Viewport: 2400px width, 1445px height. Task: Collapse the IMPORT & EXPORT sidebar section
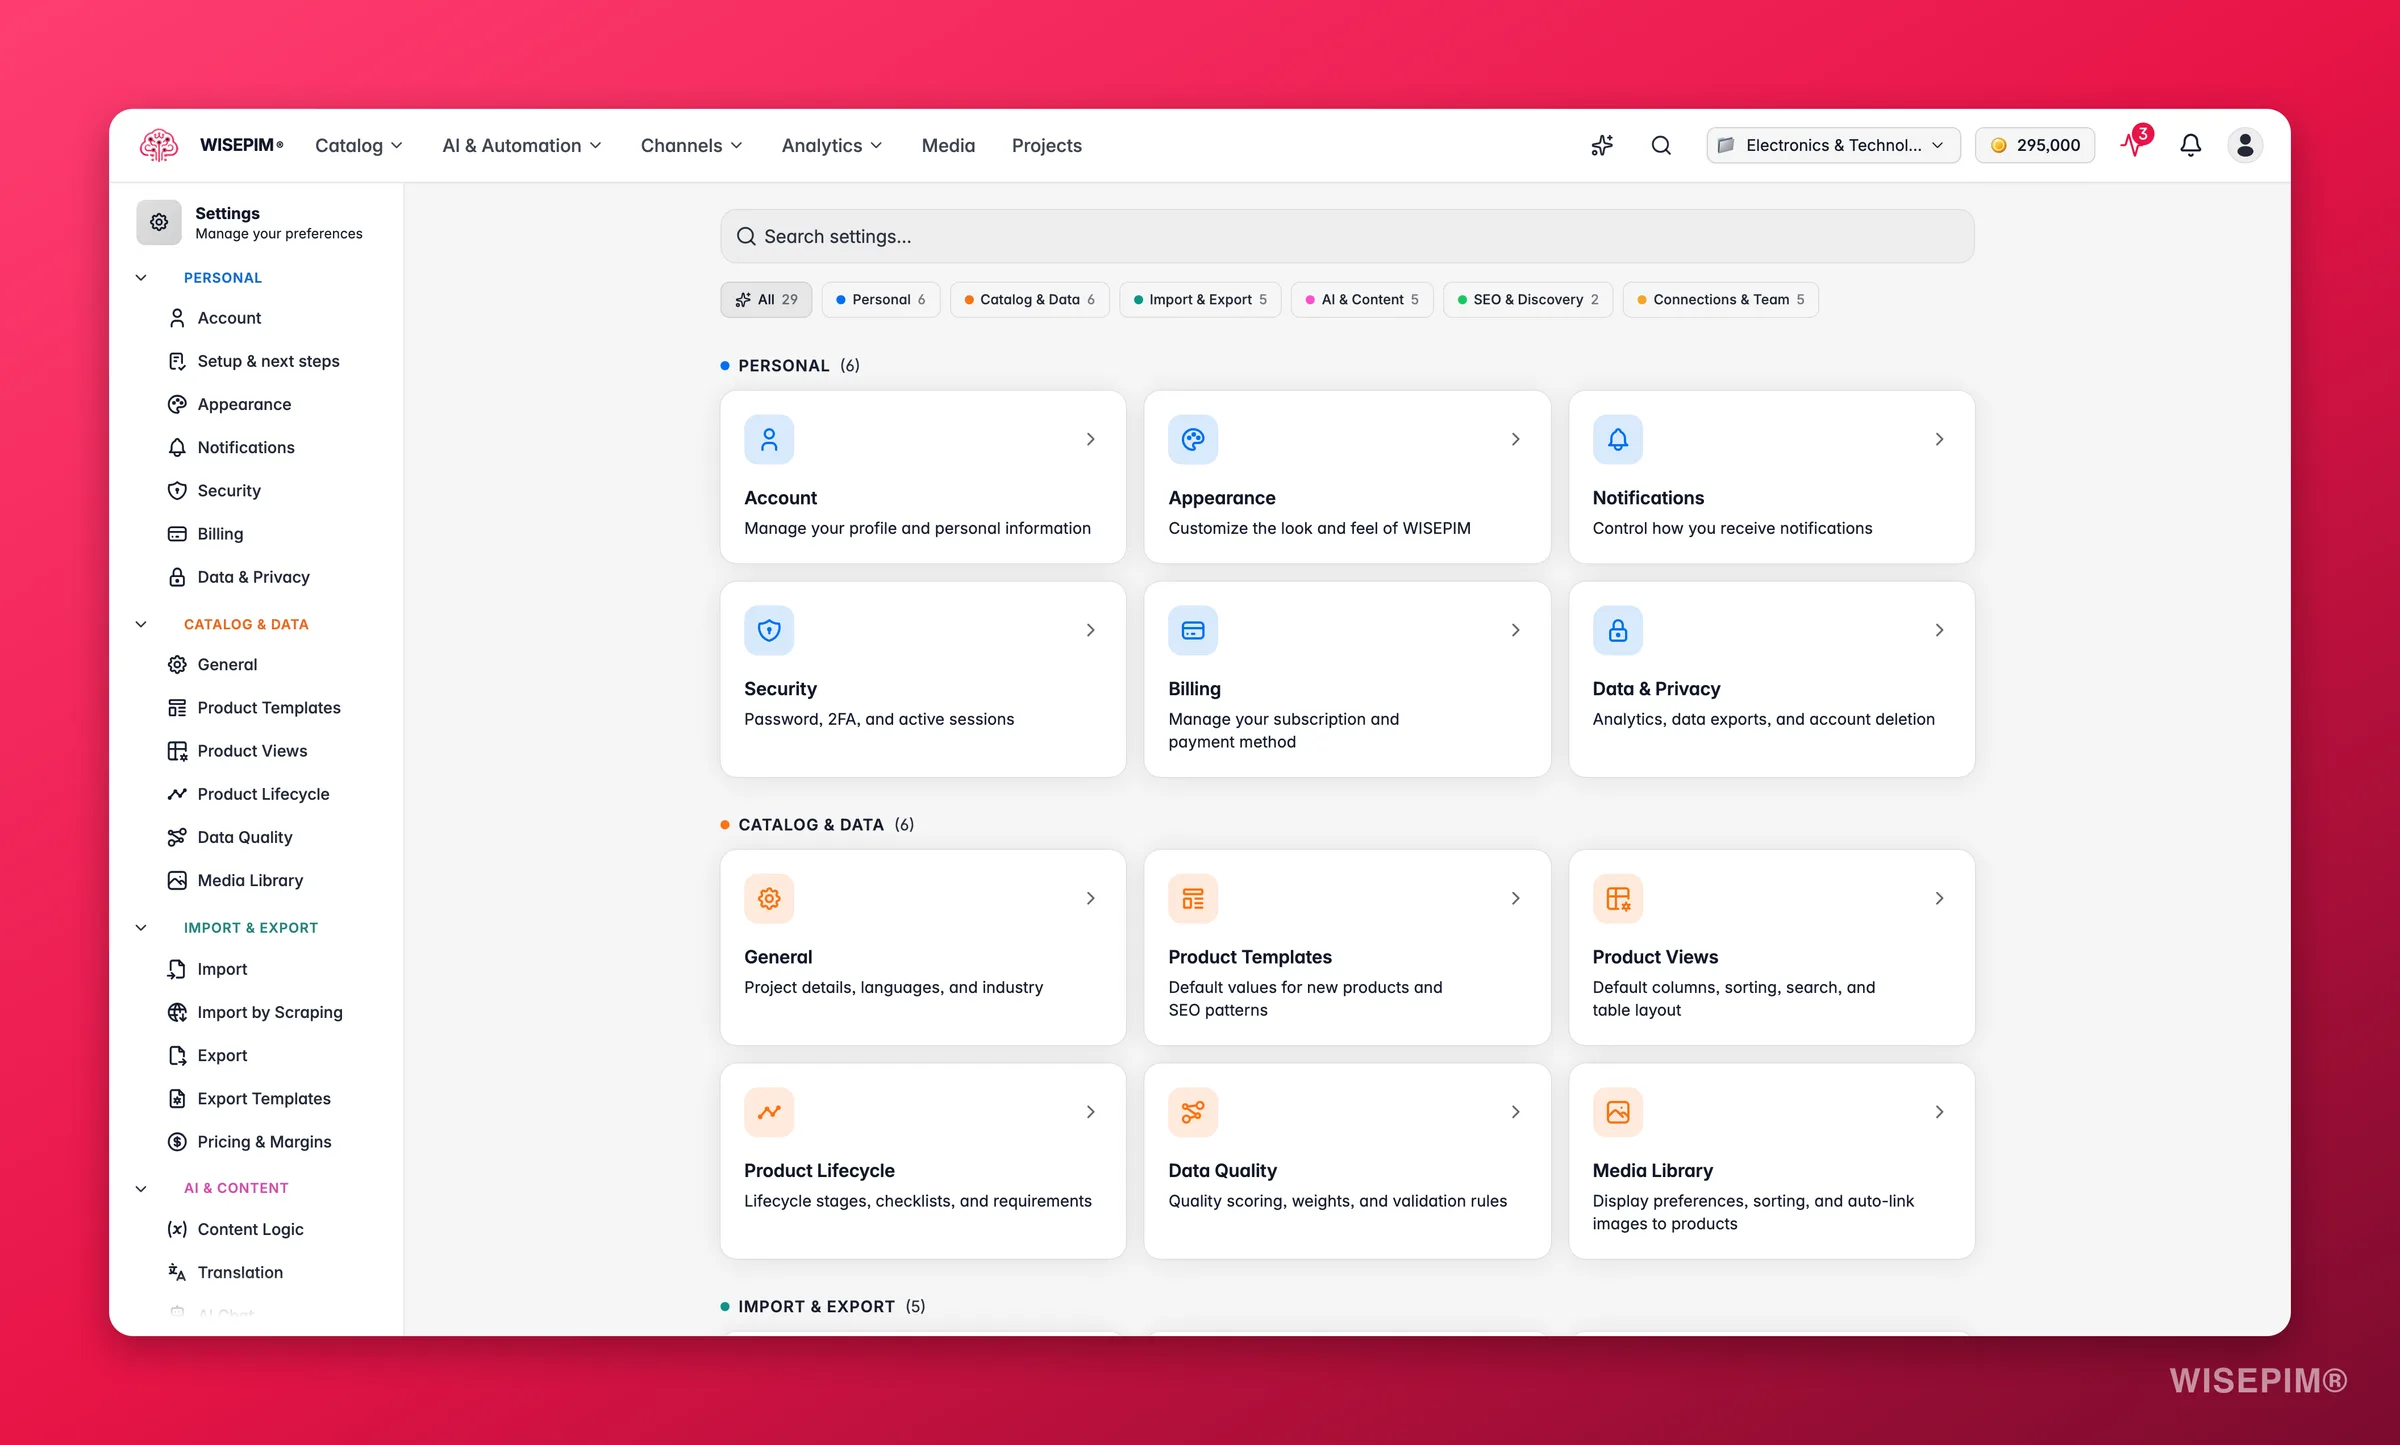(x=141, y=927)
